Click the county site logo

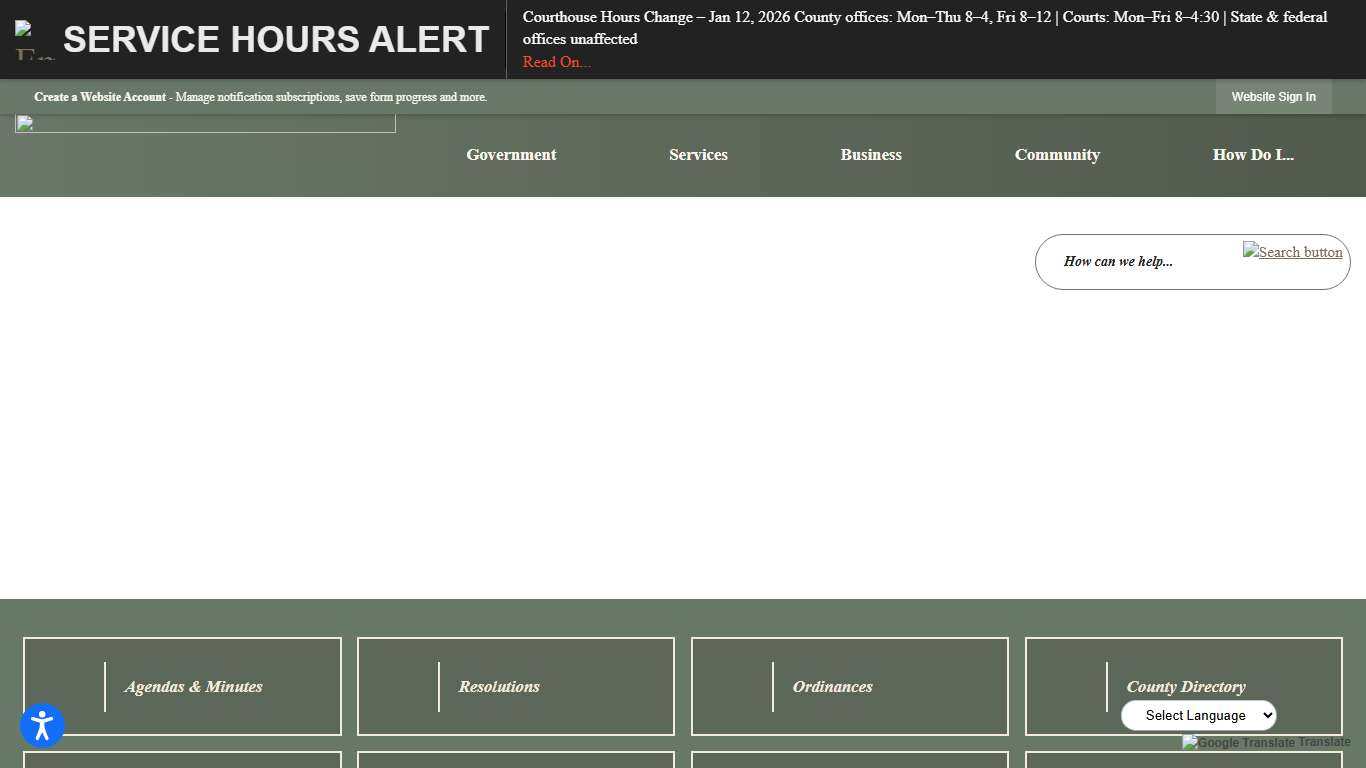[x=205, y=122]
